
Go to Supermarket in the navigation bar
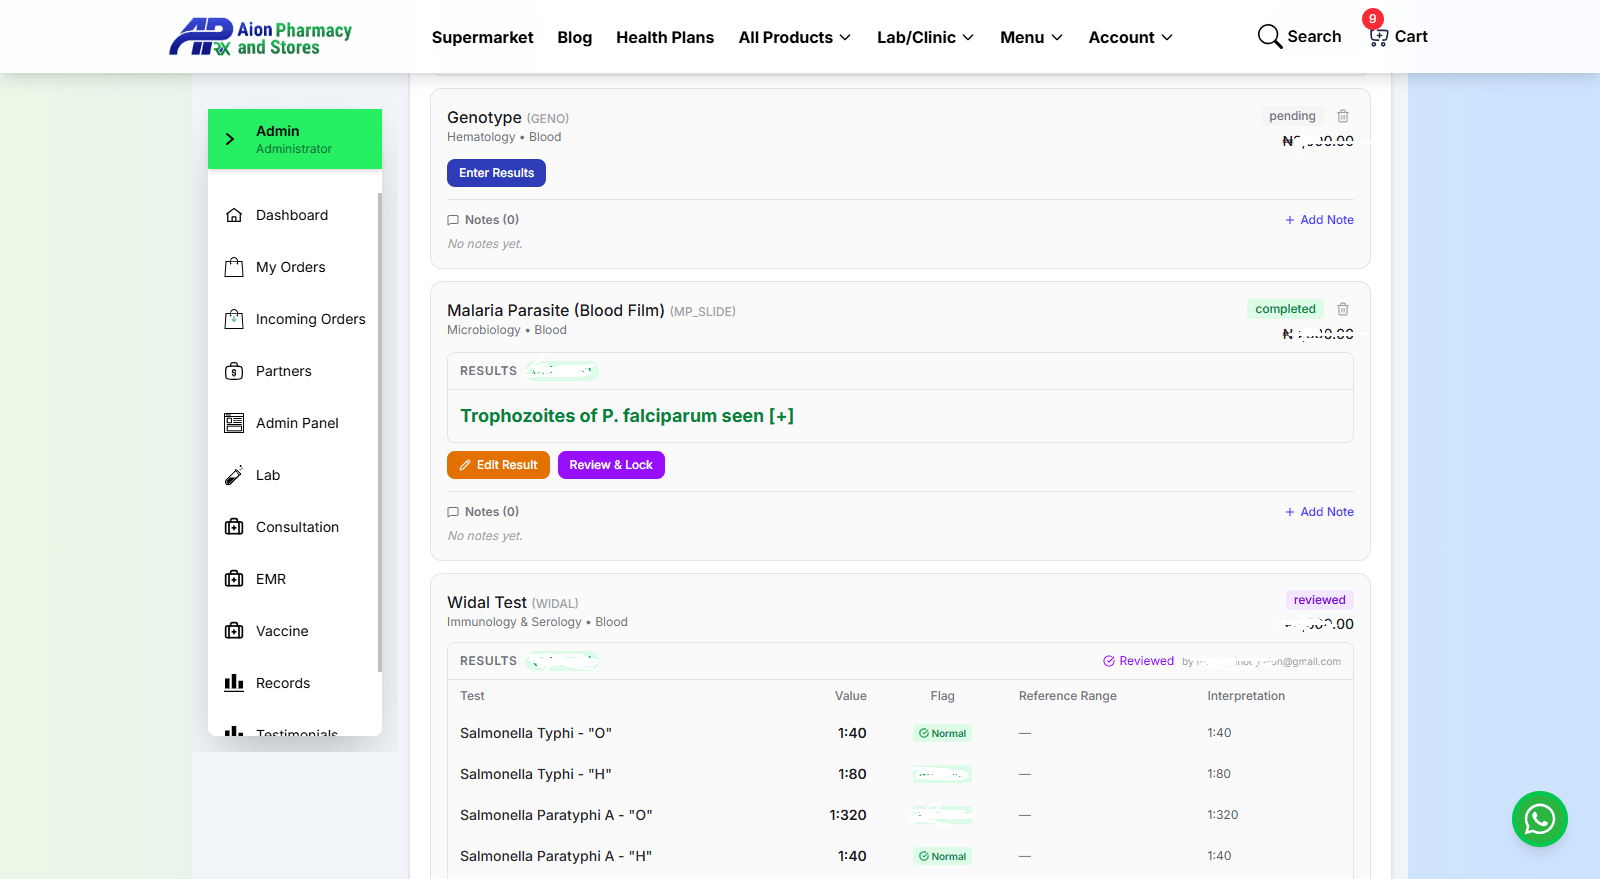tap(483, 37)
